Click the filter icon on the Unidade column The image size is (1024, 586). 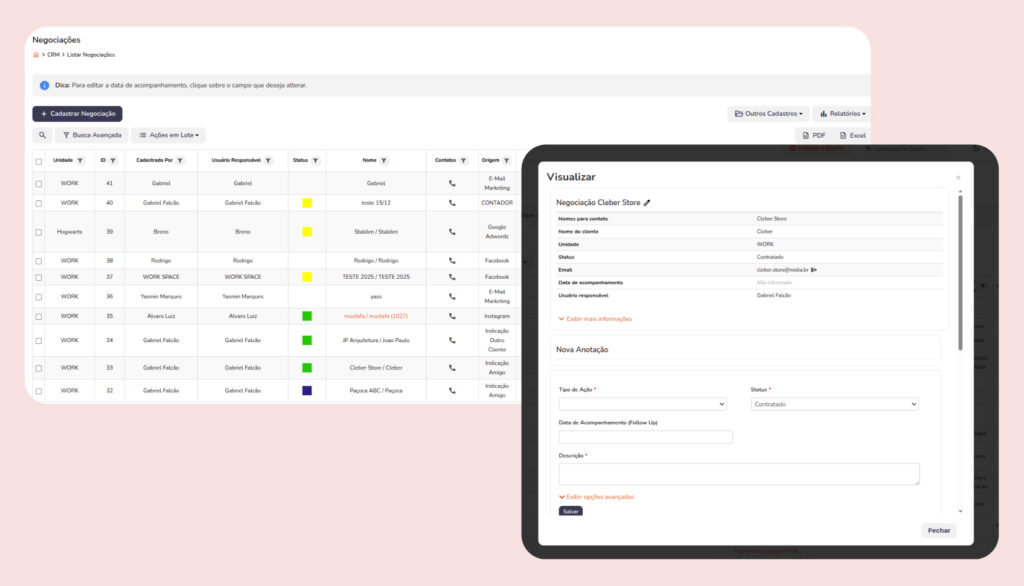pyautogui.click(x=80, y=161)
